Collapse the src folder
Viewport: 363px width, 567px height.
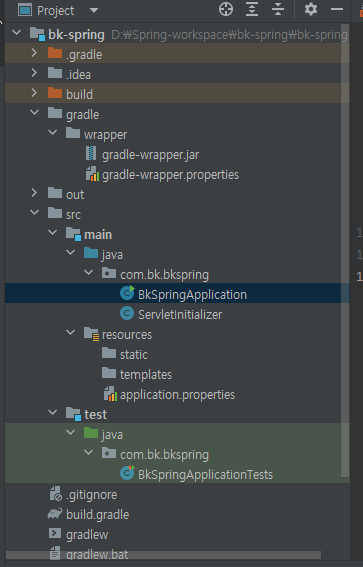(x=35, y=212)
